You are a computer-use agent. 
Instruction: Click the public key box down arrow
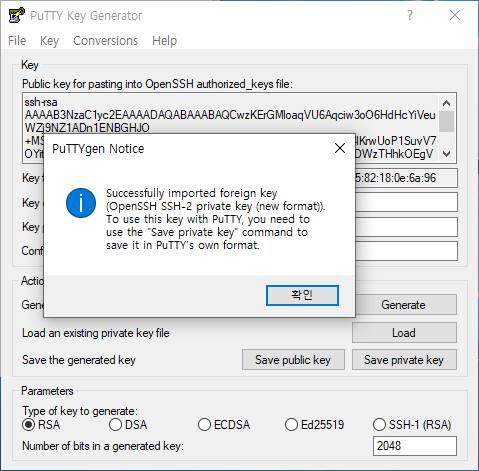446,154
